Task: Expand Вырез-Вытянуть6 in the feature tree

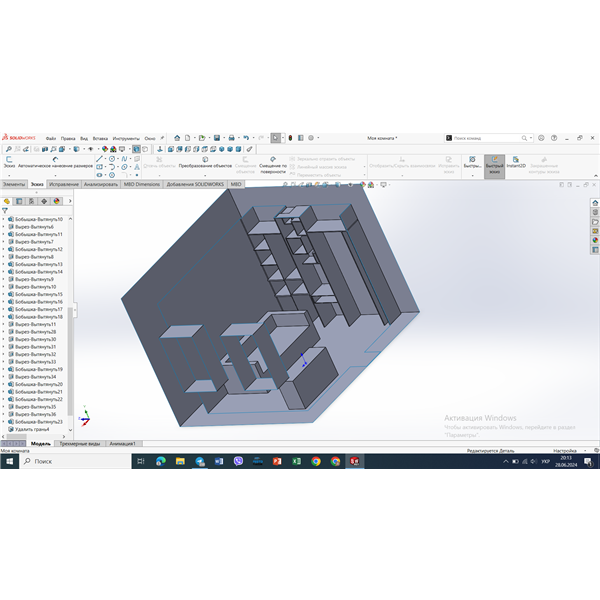Action: pos(4,227)
